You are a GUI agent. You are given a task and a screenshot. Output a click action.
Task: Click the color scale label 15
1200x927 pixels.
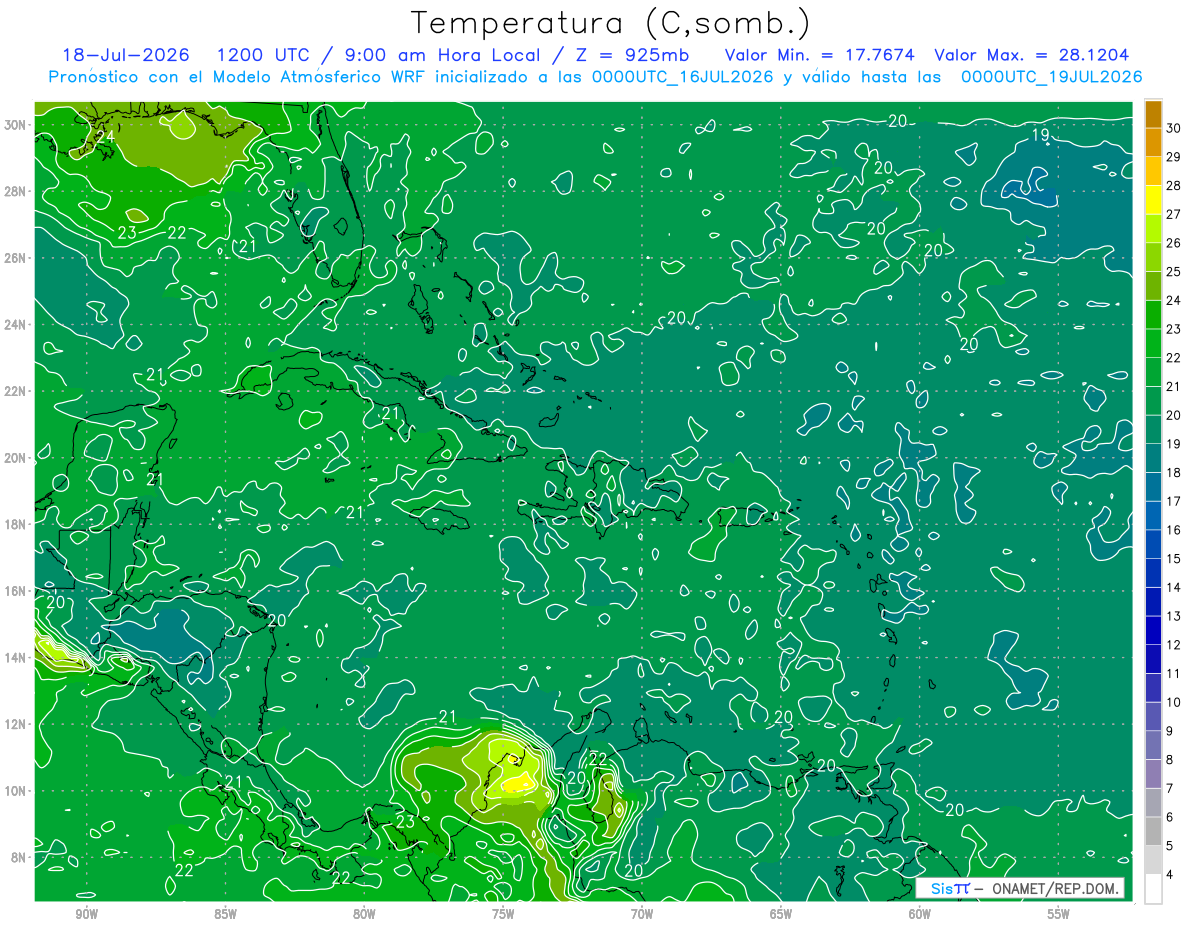[x=1174, y=558]
